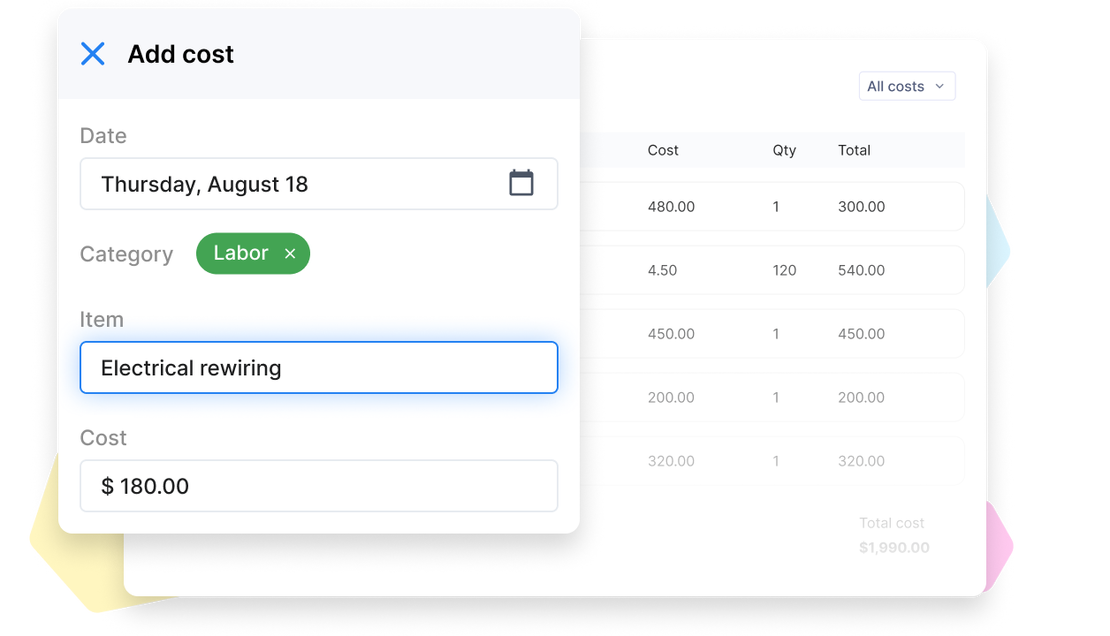The height and width of the screenshot is (636, 1110).
Task: Focus the Item field containing Electrical rewiring
Action: [318, 367]
